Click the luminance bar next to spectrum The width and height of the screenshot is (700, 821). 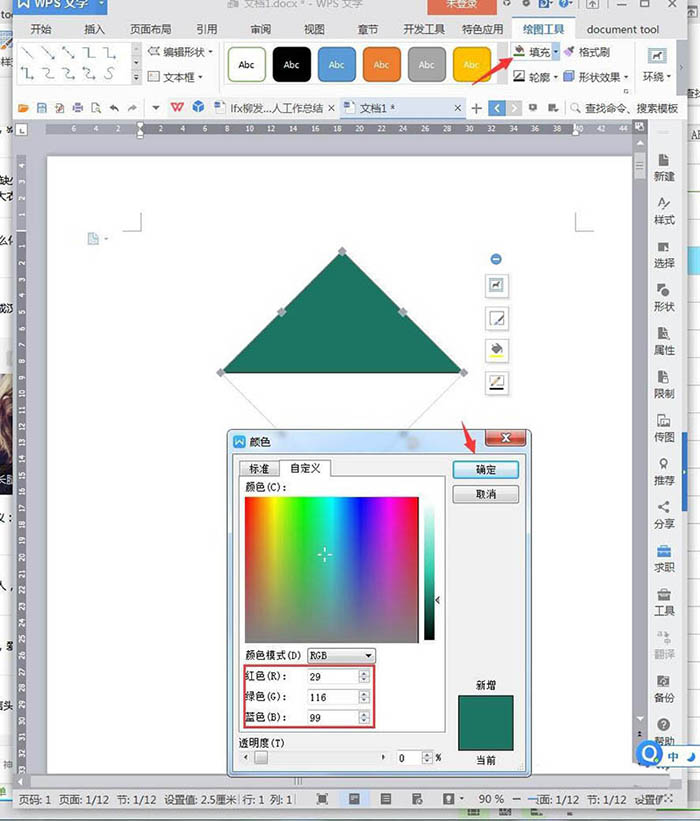tap(429, 571)
